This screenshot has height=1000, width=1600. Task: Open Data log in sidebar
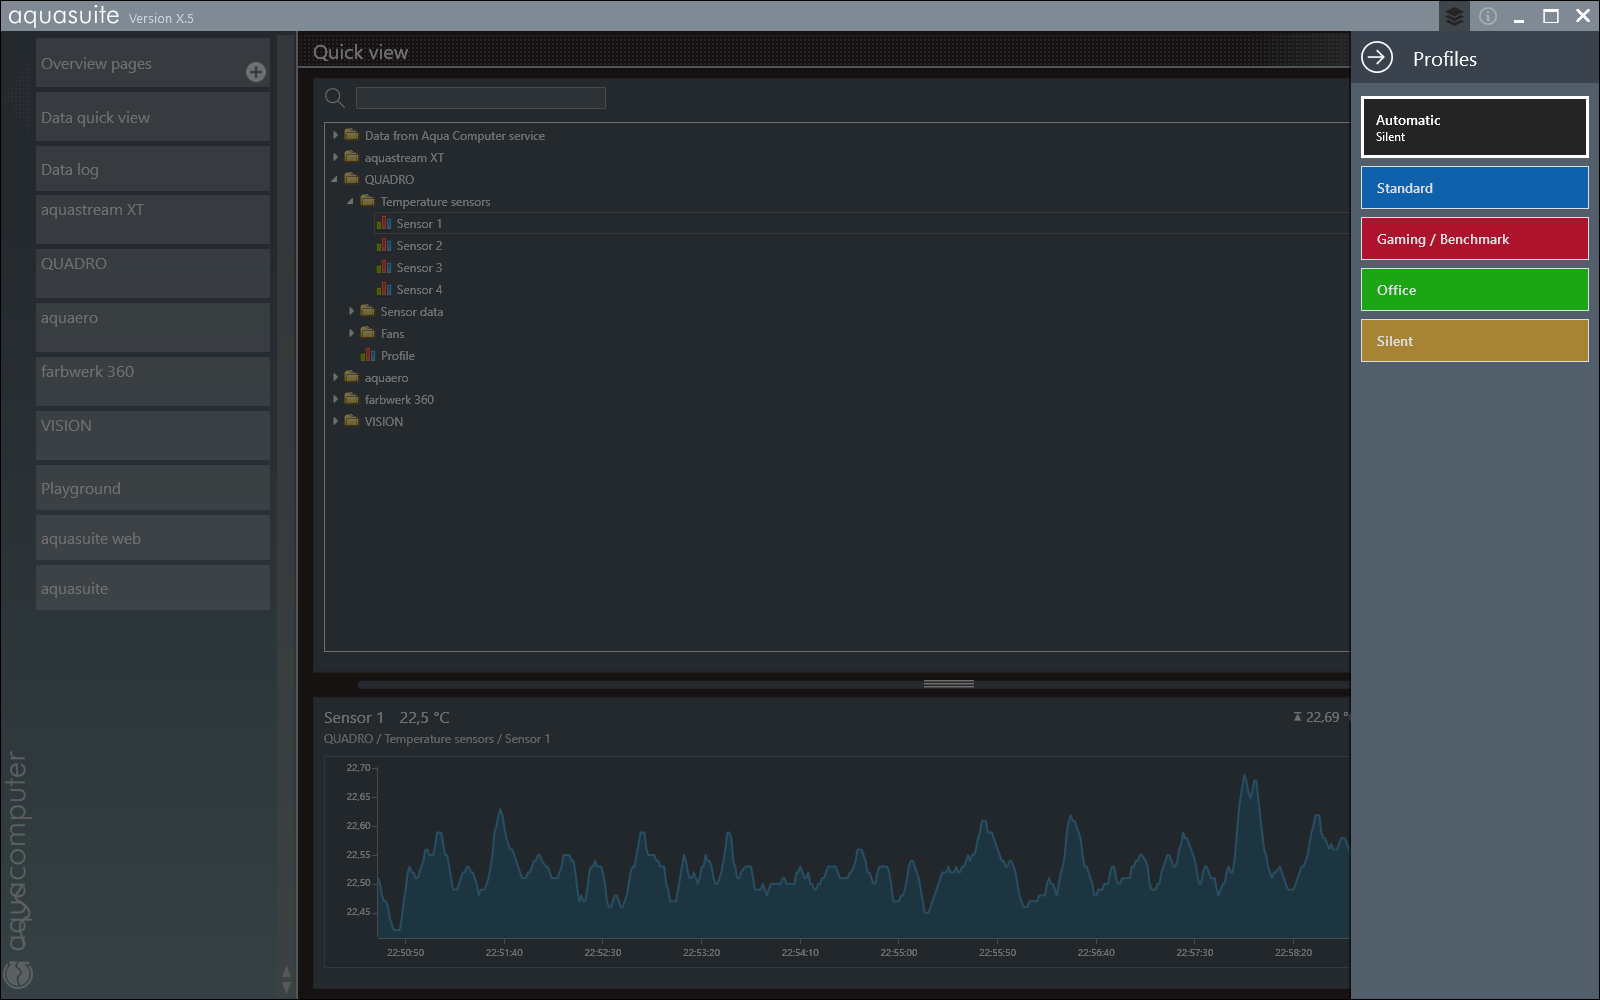(x=153, y=169)
